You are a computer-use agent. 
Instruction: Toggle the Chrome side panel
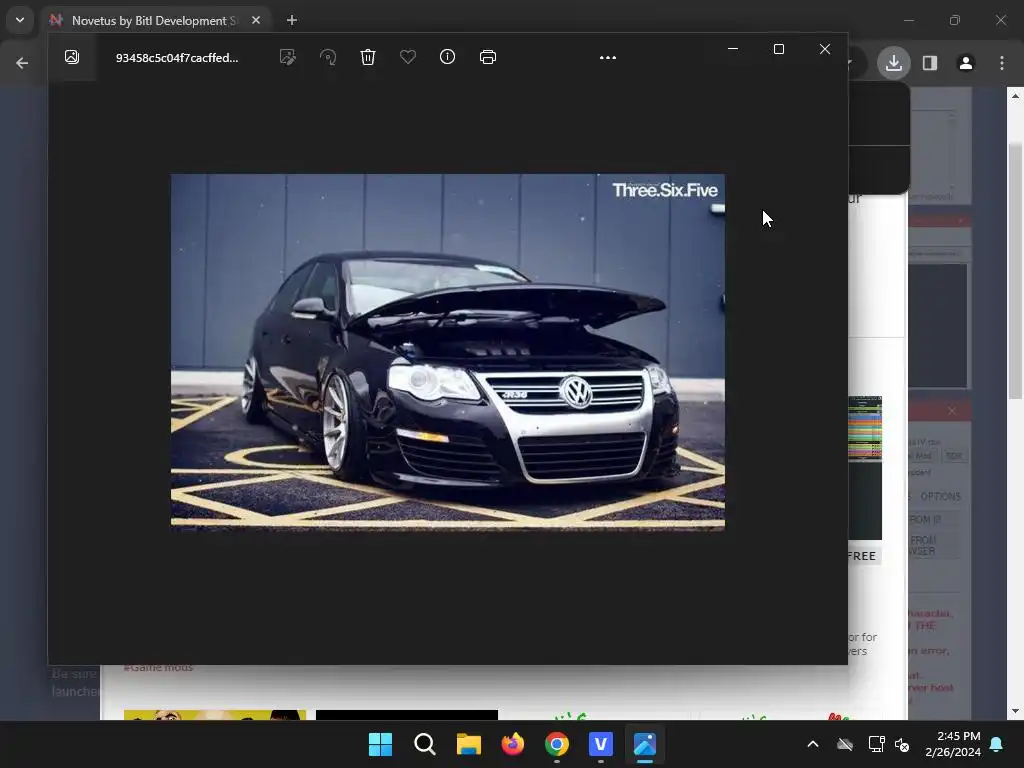pyautogui.click(x=930, y=63)
